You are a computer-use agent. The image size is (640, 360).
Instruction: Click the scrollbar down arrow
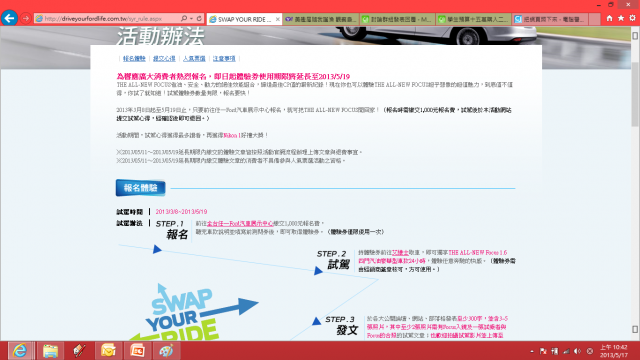click(x=635, y=329)
